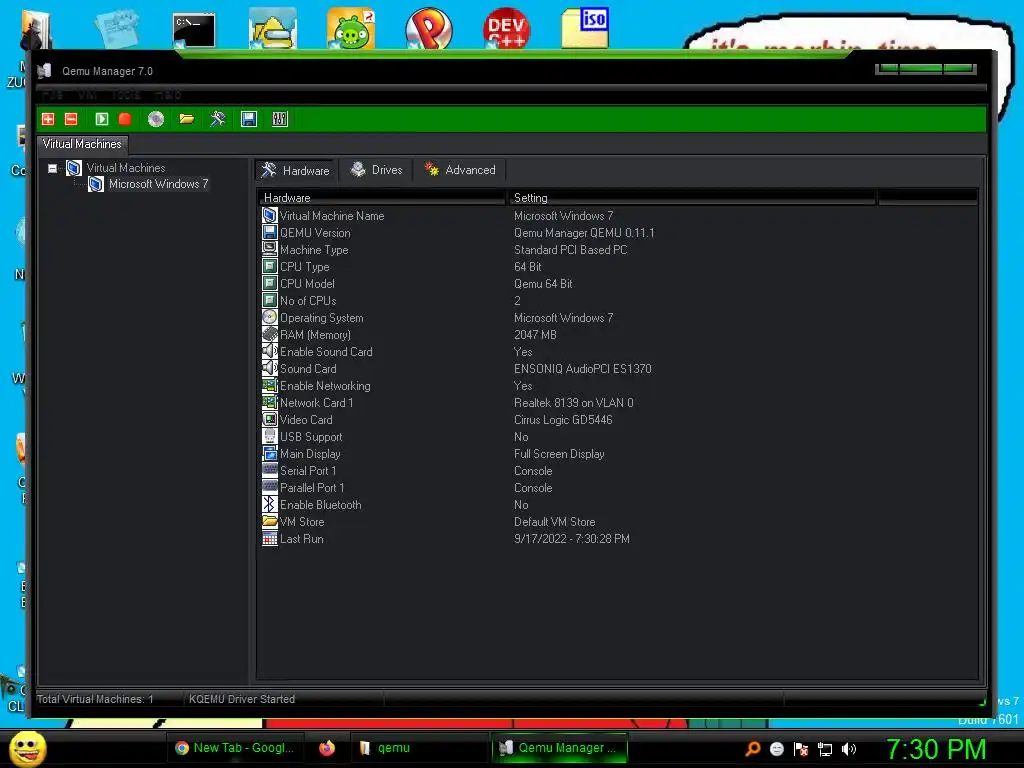Open the DEV C++ desktop icon

[506, 28]
